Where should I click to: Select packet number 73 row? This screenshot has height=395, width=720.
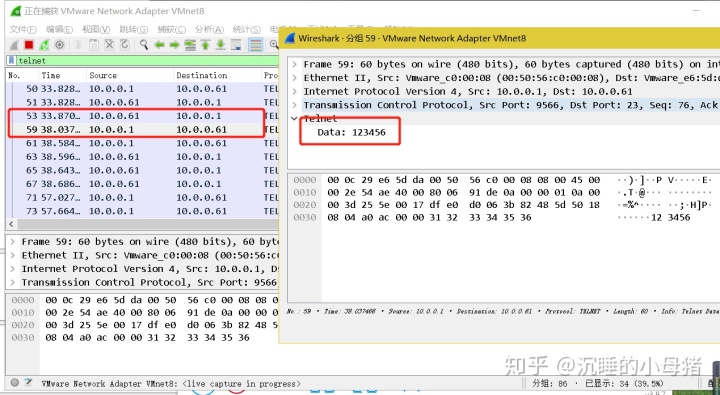coord(143,211)
